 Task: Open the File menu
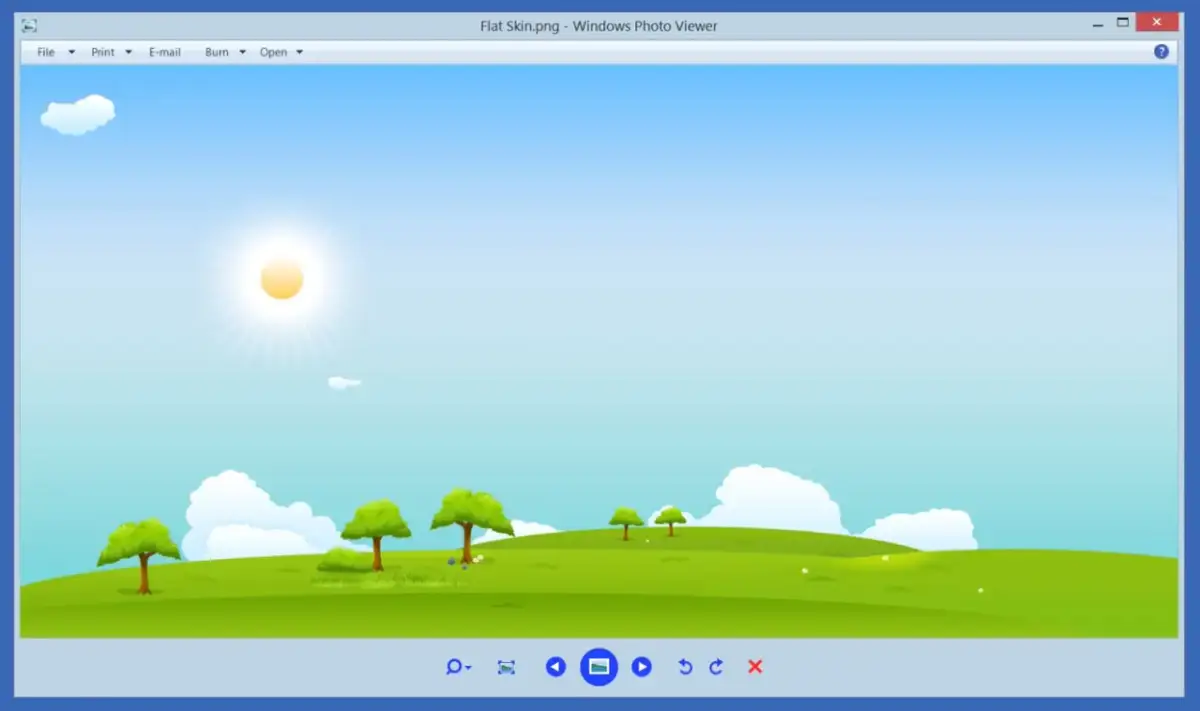[x=46, y=52]
